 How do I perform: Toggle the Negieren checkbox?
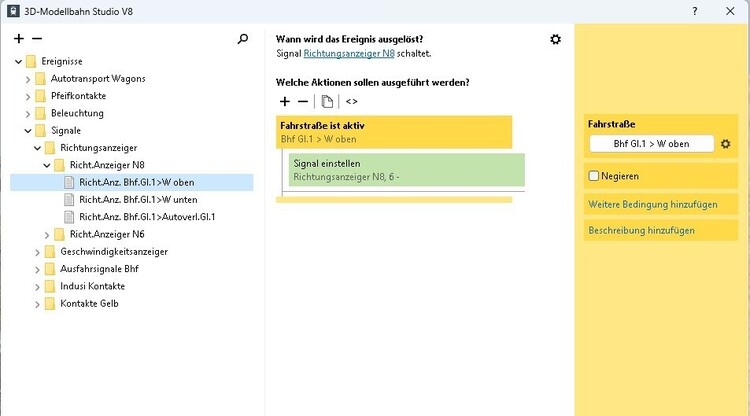pos(594,176)
